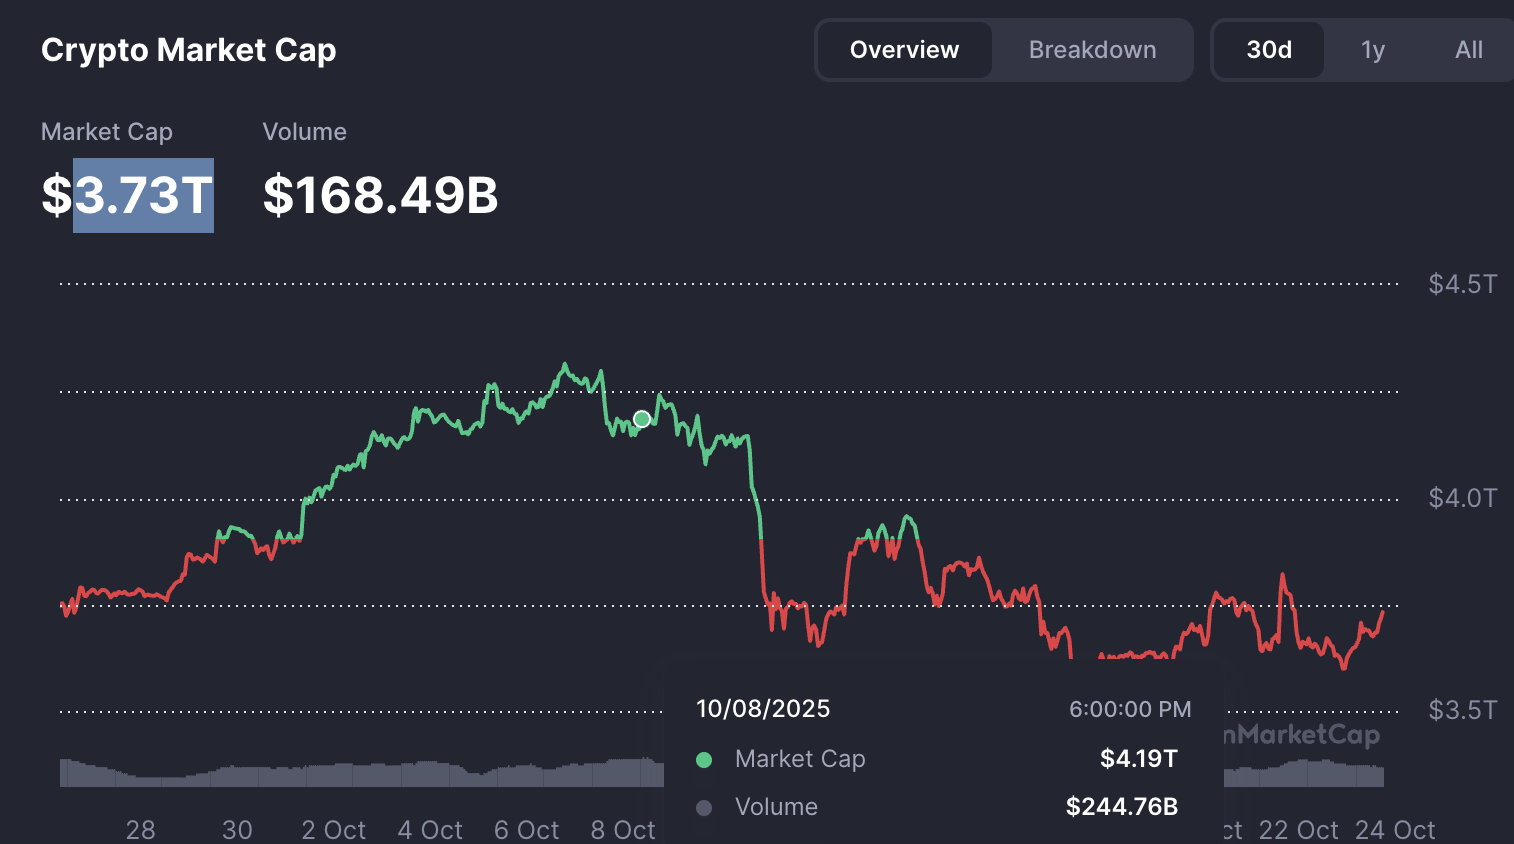Click the $4.0T y-axis label

pos(1462,498)
